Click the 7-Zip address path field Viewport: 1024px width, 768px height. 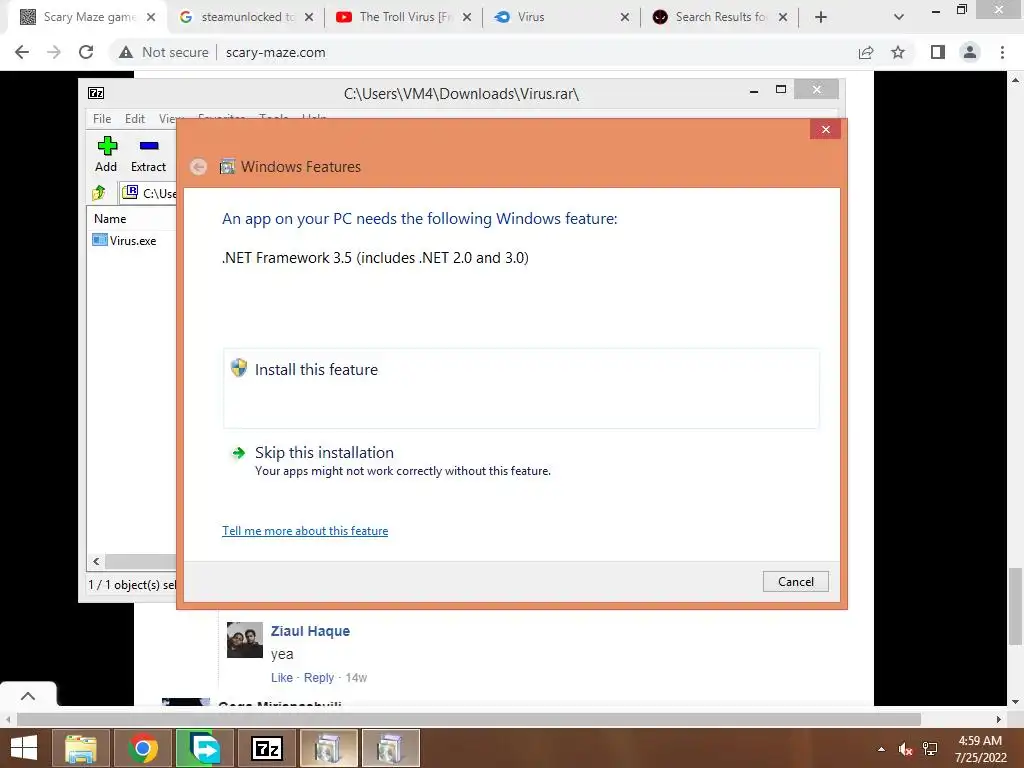click(x=149, y=193)
